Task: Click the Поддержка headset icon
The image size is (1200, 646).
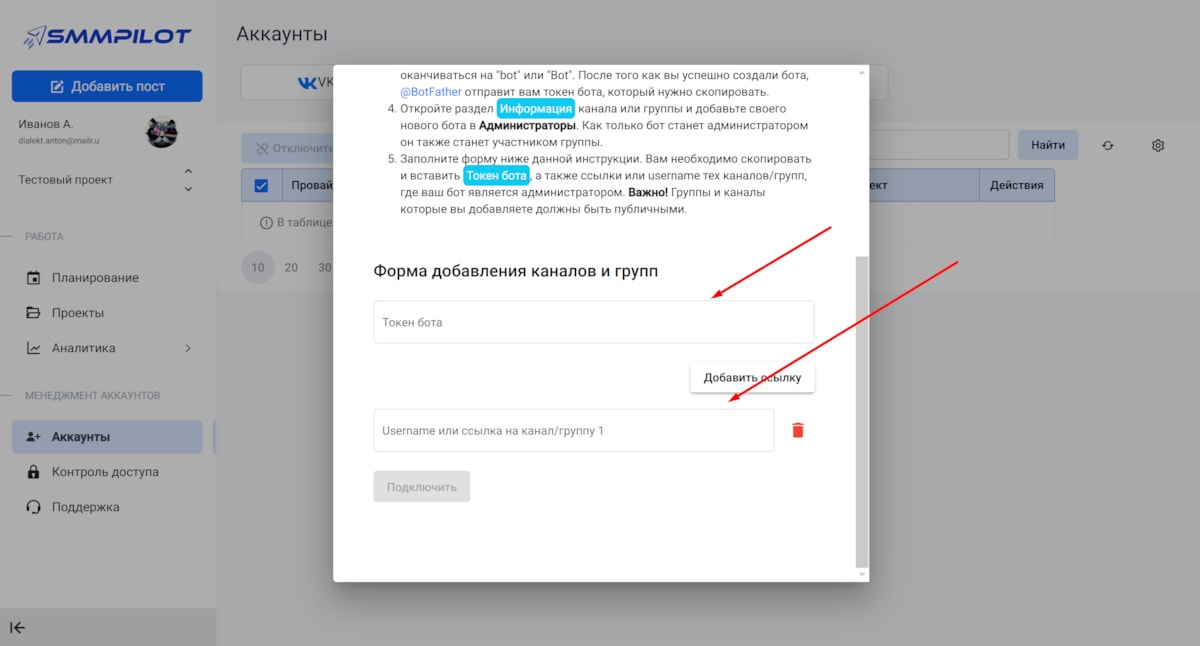Action: 34,507
